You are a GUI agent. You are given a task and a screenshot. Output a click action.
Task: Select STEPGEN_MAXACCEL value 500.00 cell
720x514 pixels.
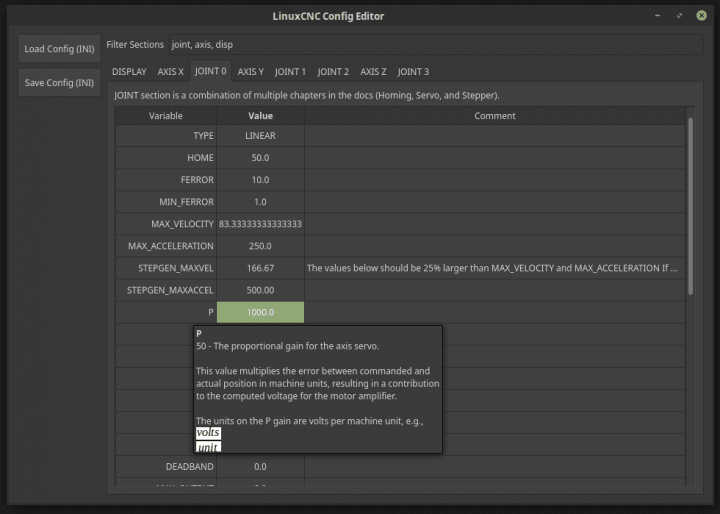point(260,290)
